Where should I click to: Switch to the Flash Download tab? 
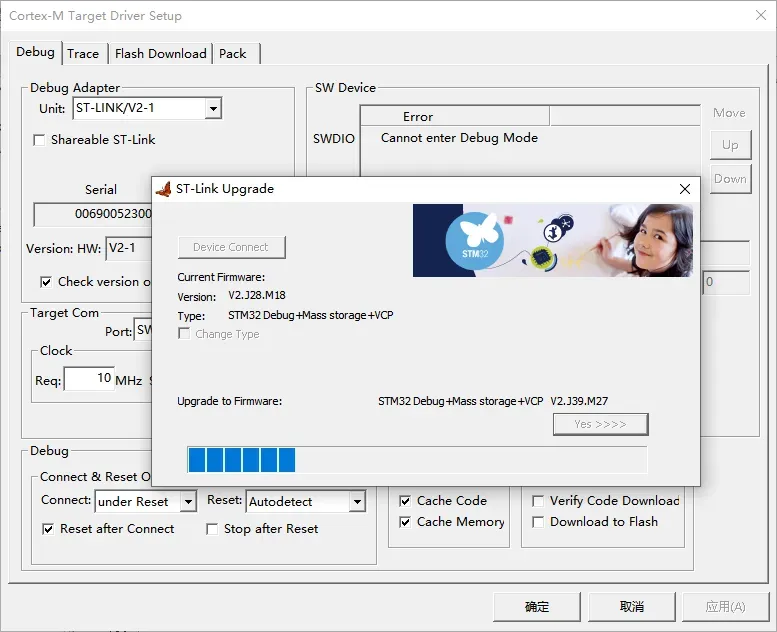[161, 54]
